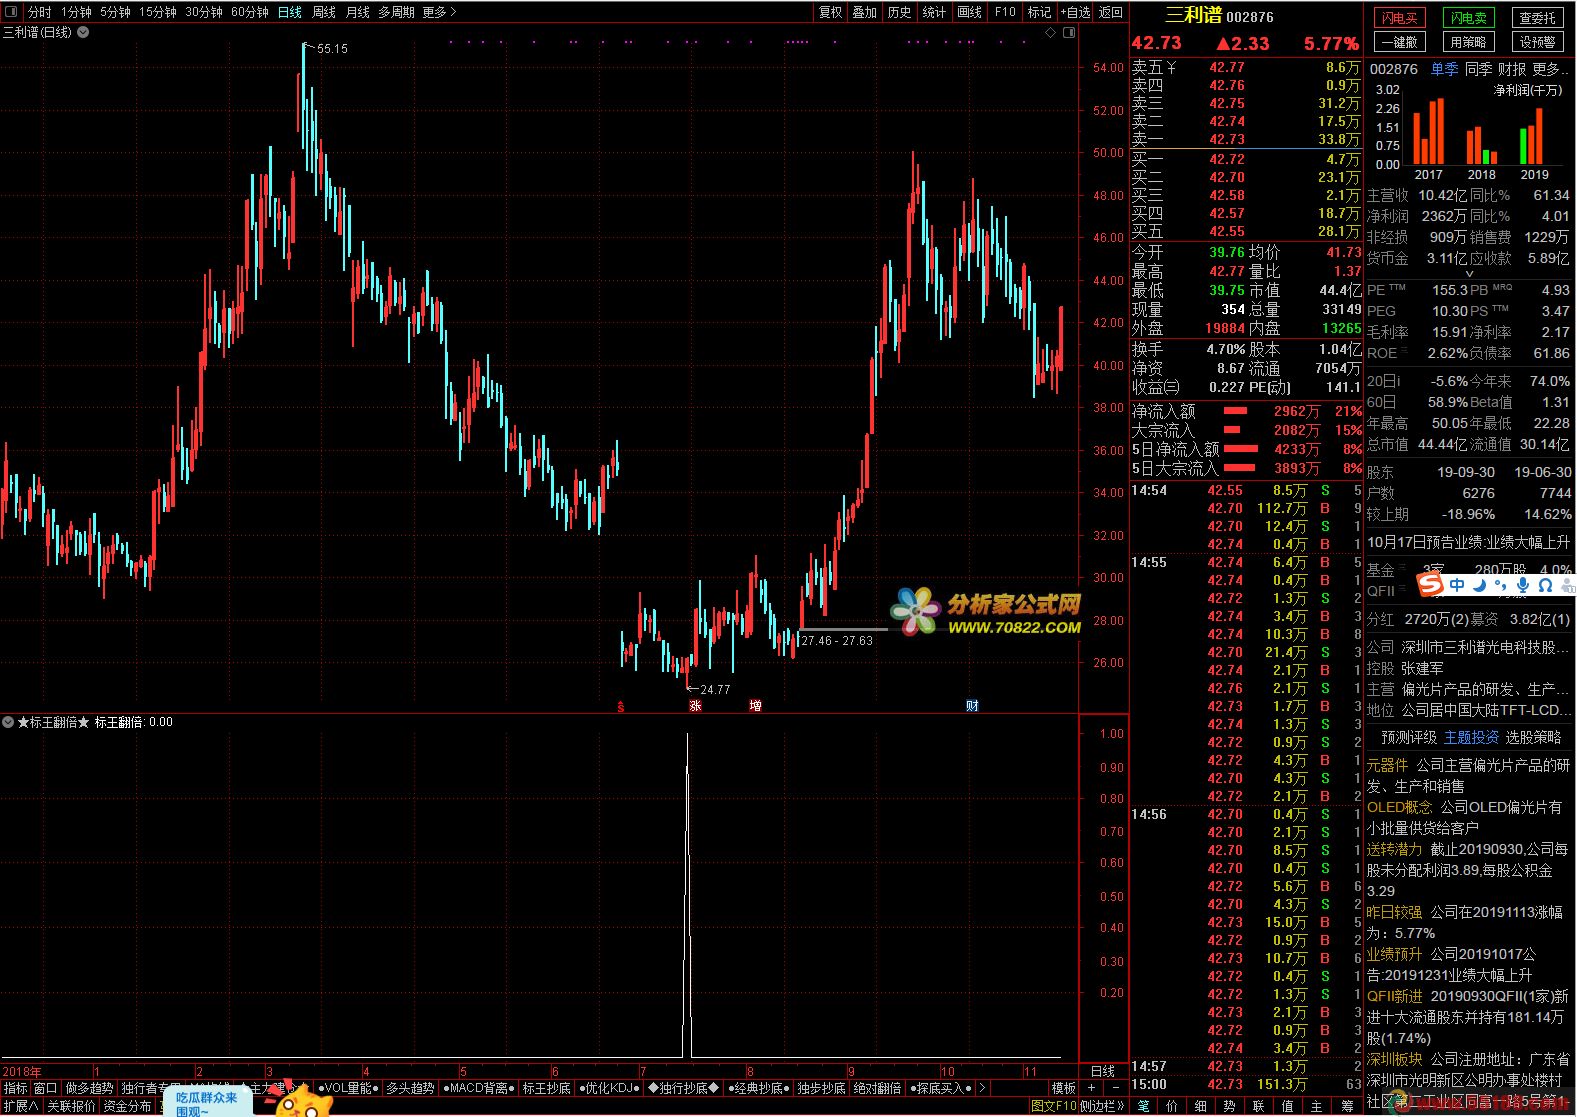1577x1117 pixels.
Task: Select the 单季 financial view
Action: click(1444, 69)
